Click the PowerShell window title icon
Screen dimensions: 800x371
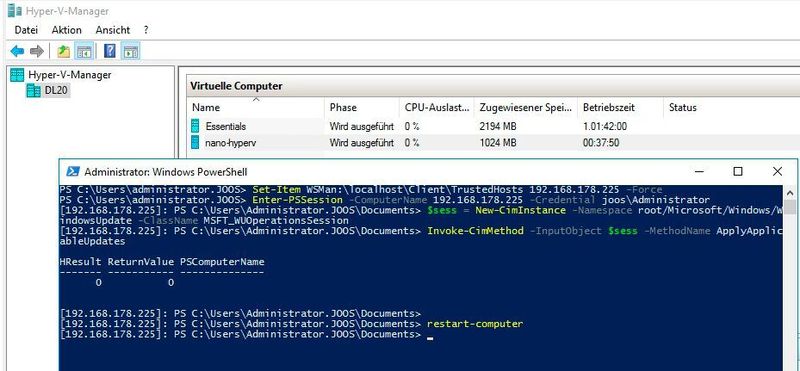click(73, 171)
